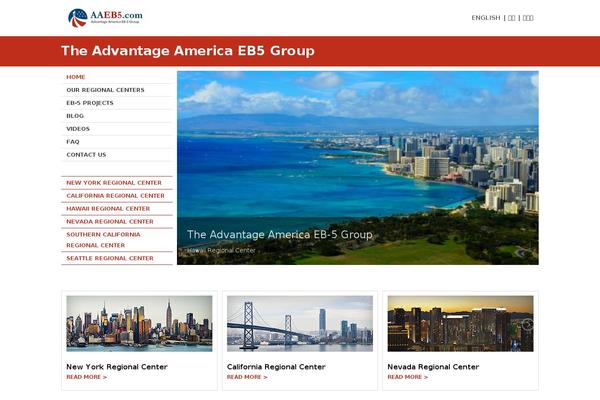Click the New York skyline thumbnail
600x400 pixels.
139,323
